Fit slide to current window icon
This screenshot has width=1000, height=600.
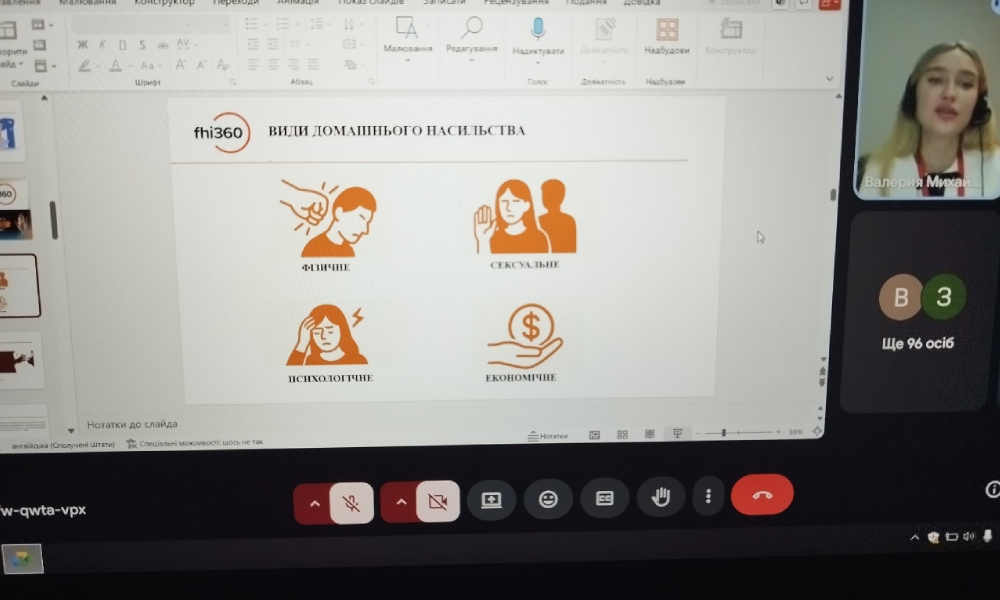[x=817, y=431]
